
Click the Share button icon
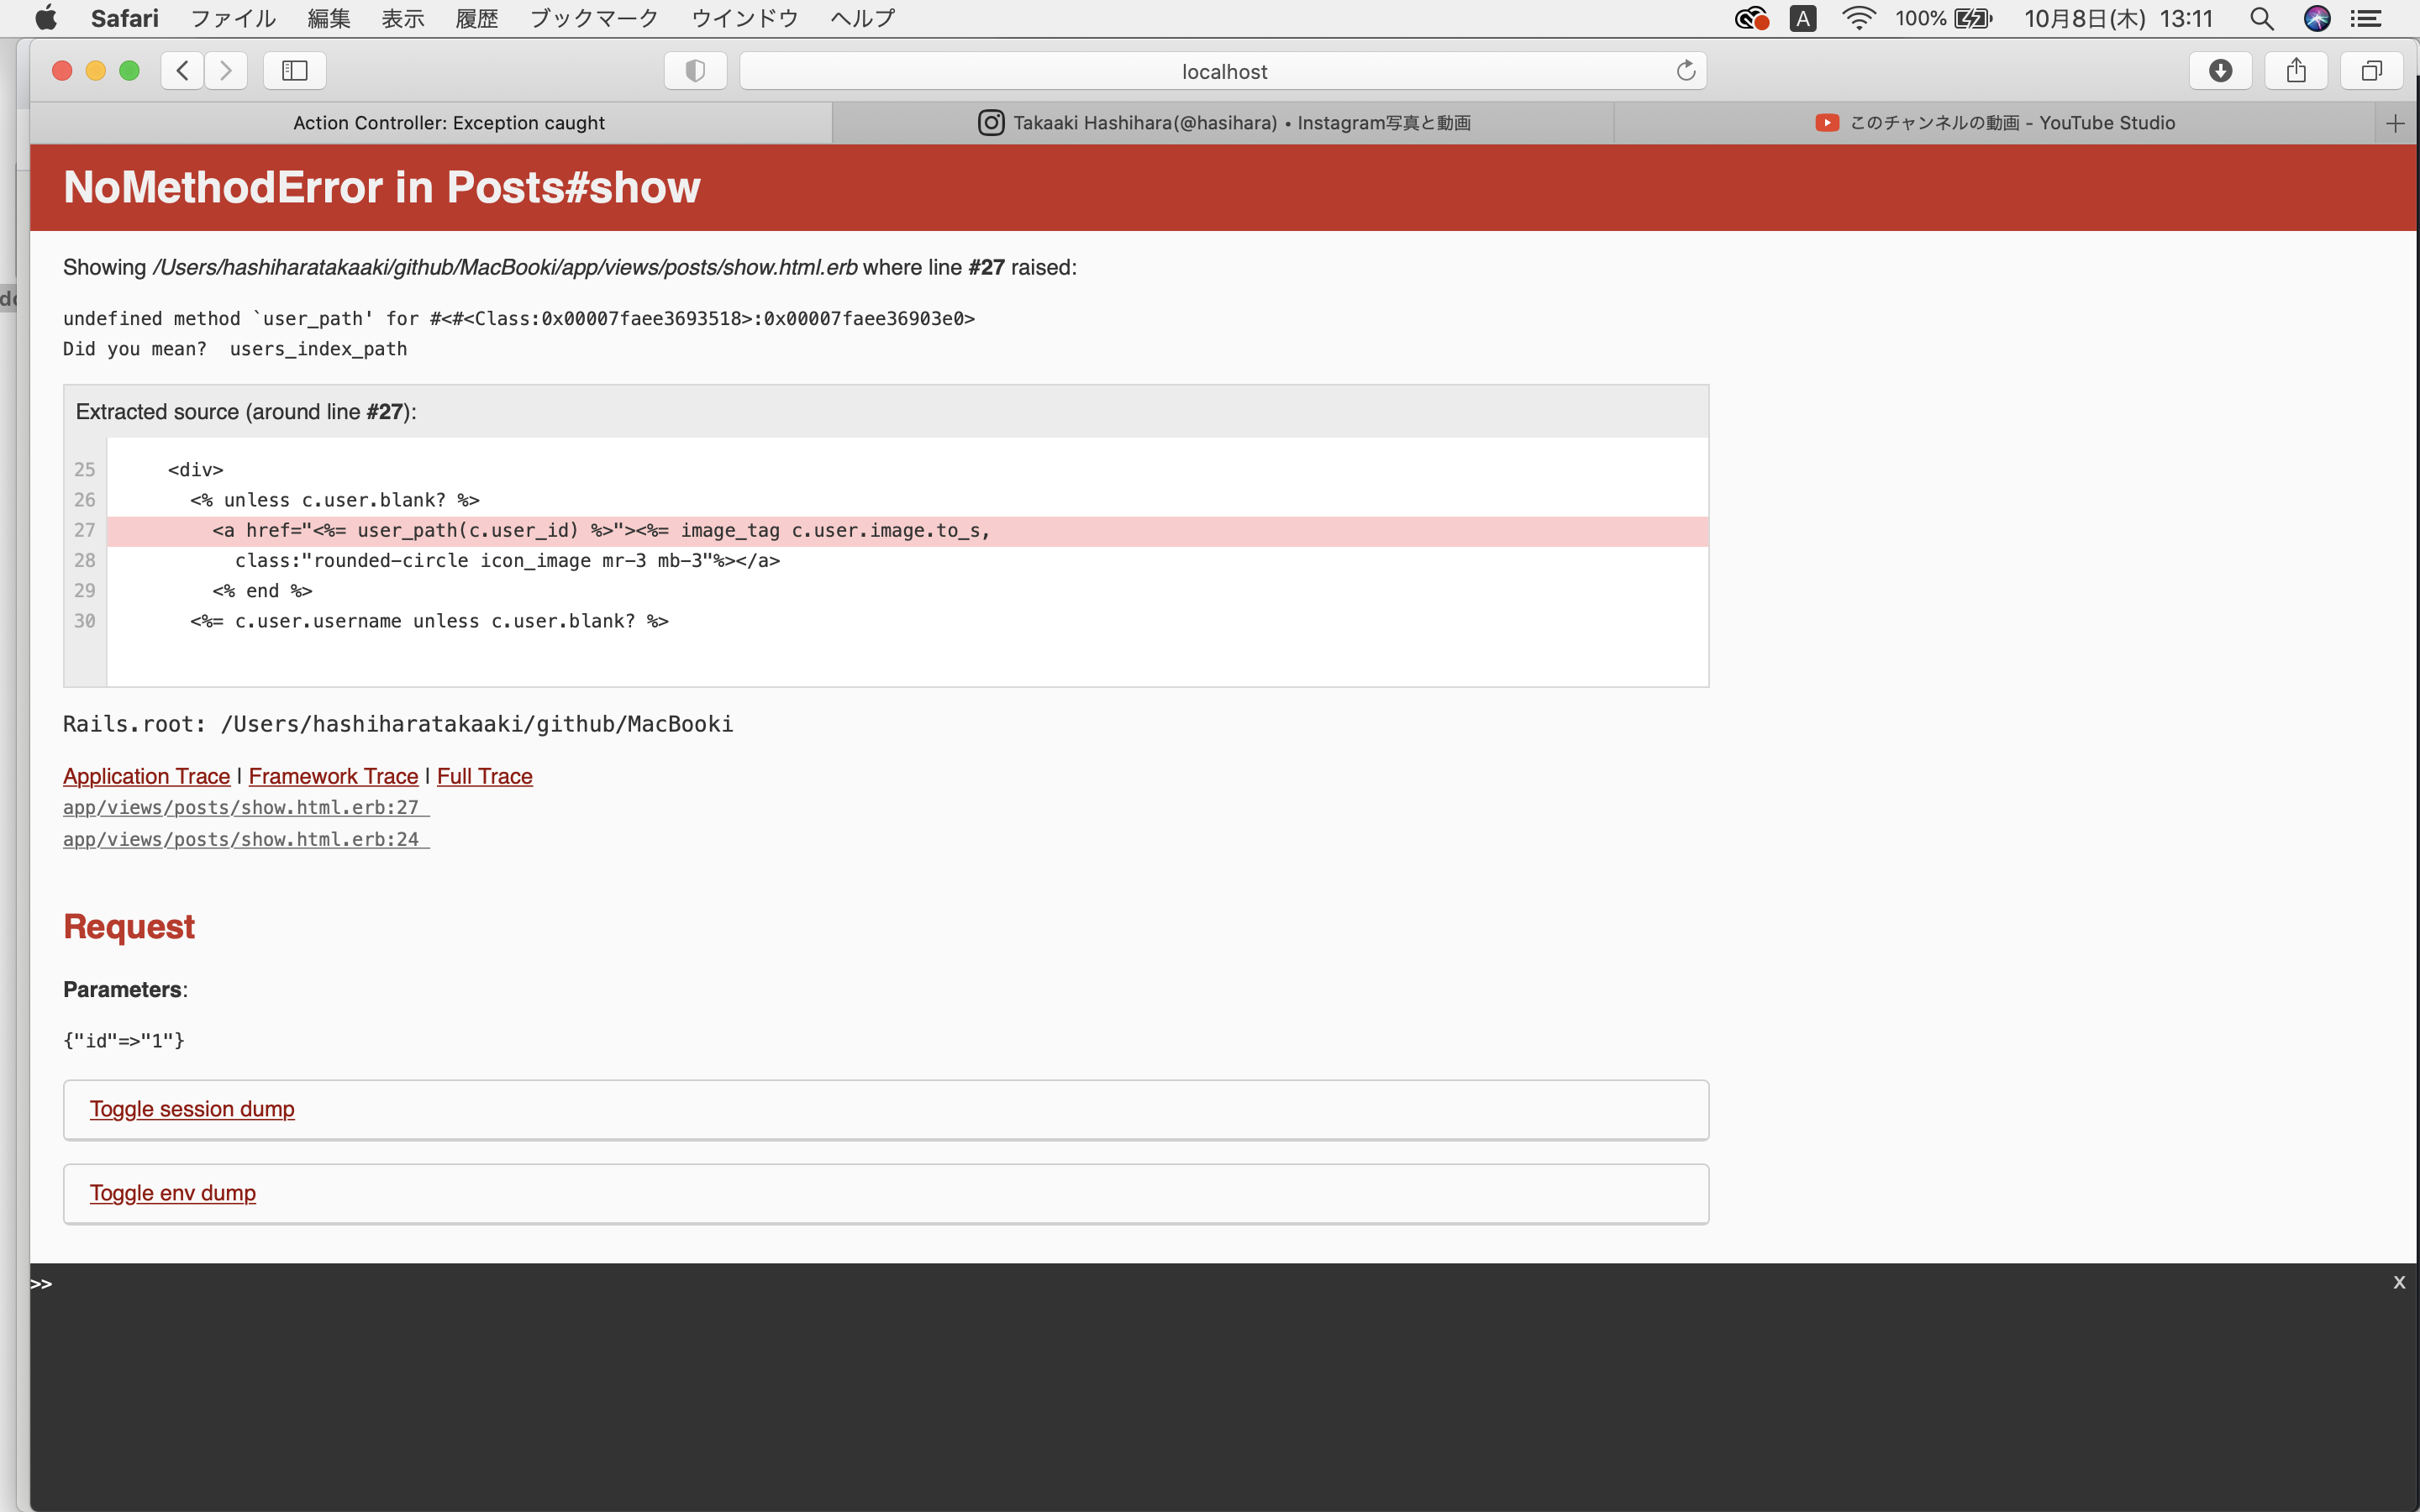click(2296, 70)
